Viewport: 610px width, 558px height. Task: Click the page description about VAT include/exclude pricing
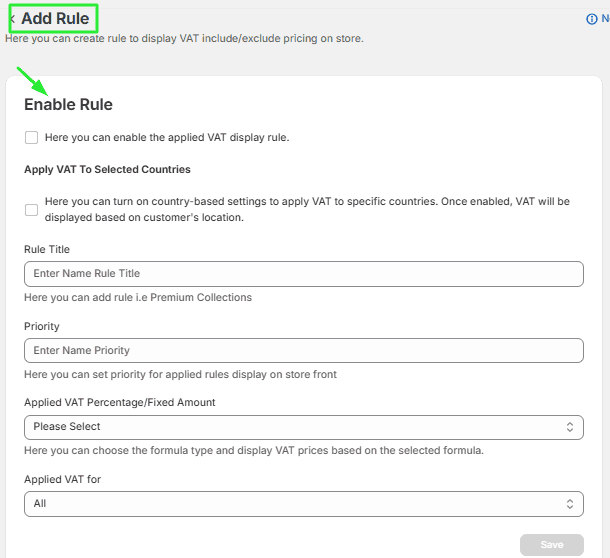coord(184,39)
